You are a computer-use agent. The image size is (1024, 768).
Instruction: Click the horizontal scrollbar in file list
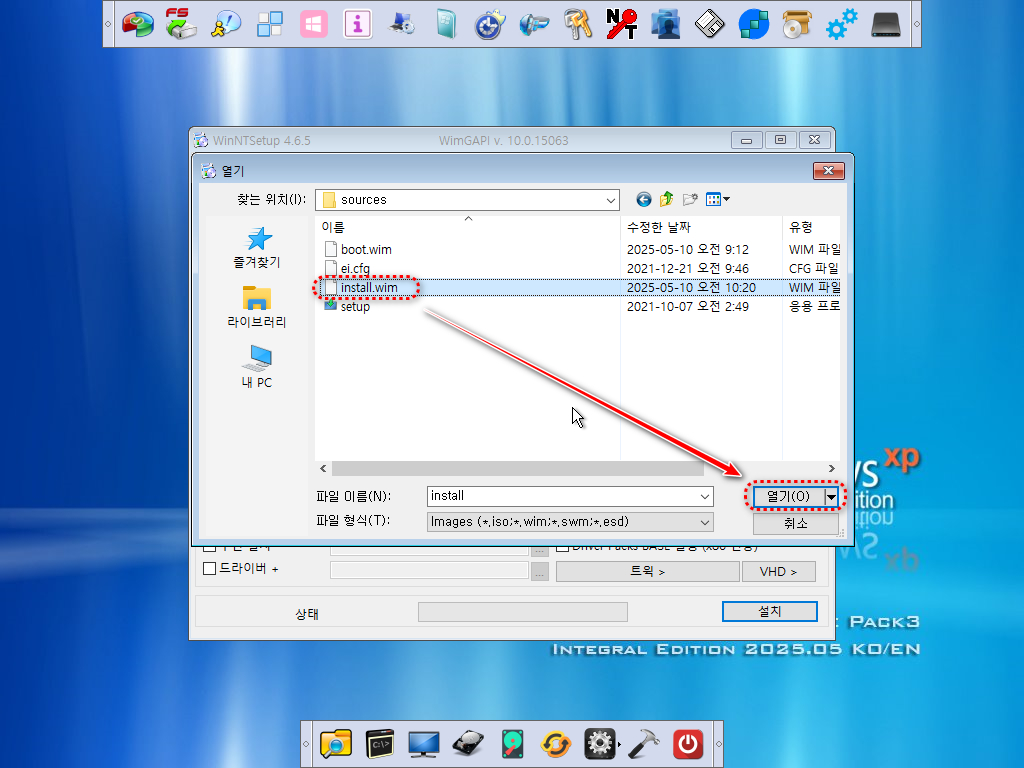517,469
